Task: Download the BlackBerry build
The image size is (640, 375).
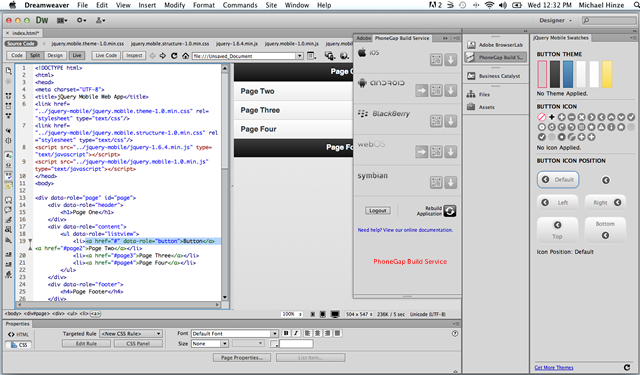Action: click(x=451, y=121)
